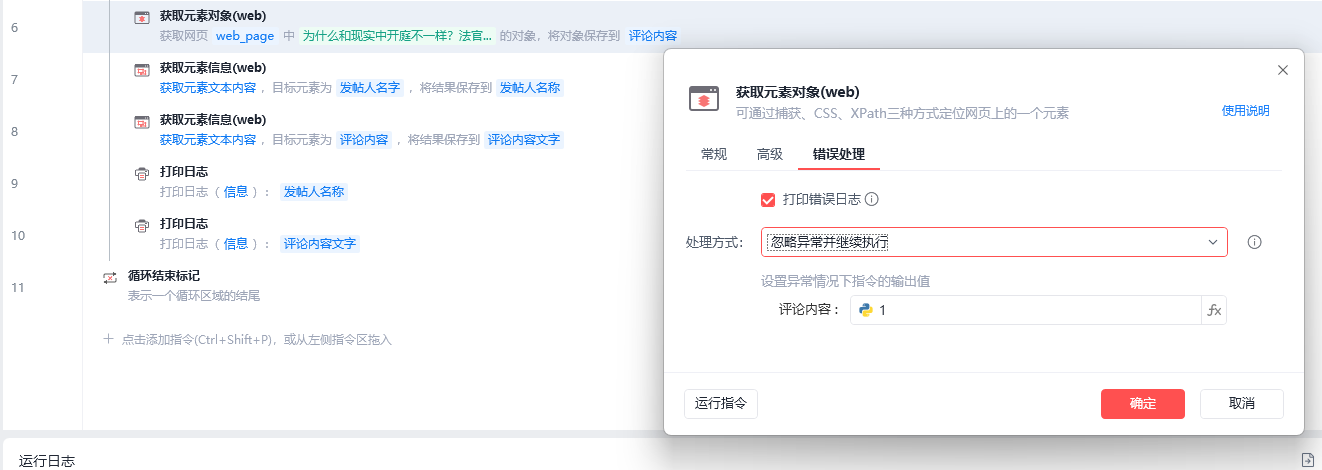Click the 评论内容 element tag on row 8
The image size is (1322, 470).
coord(363,140)
